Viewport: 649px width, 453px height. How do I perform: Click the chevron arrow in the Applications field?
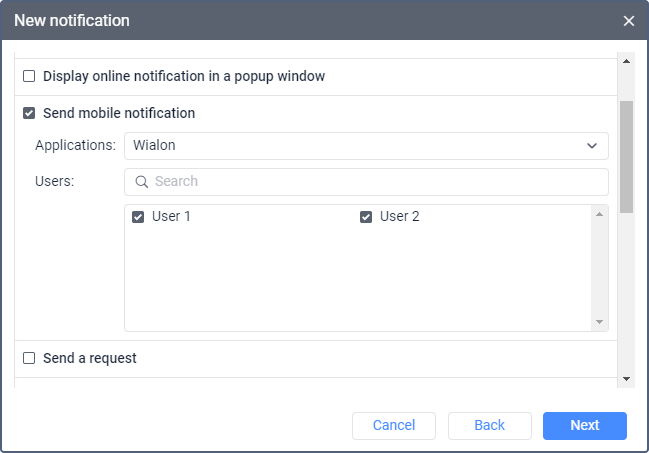(x=591, y=146)
